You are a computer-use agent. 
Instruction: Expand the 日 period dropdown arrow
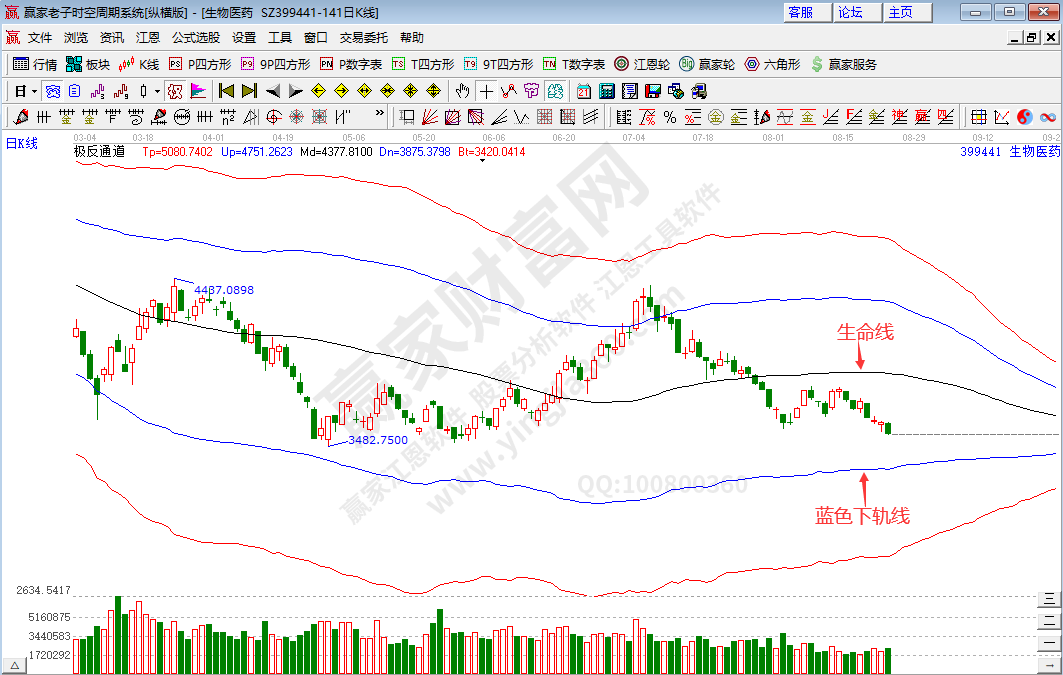(33, 91)
